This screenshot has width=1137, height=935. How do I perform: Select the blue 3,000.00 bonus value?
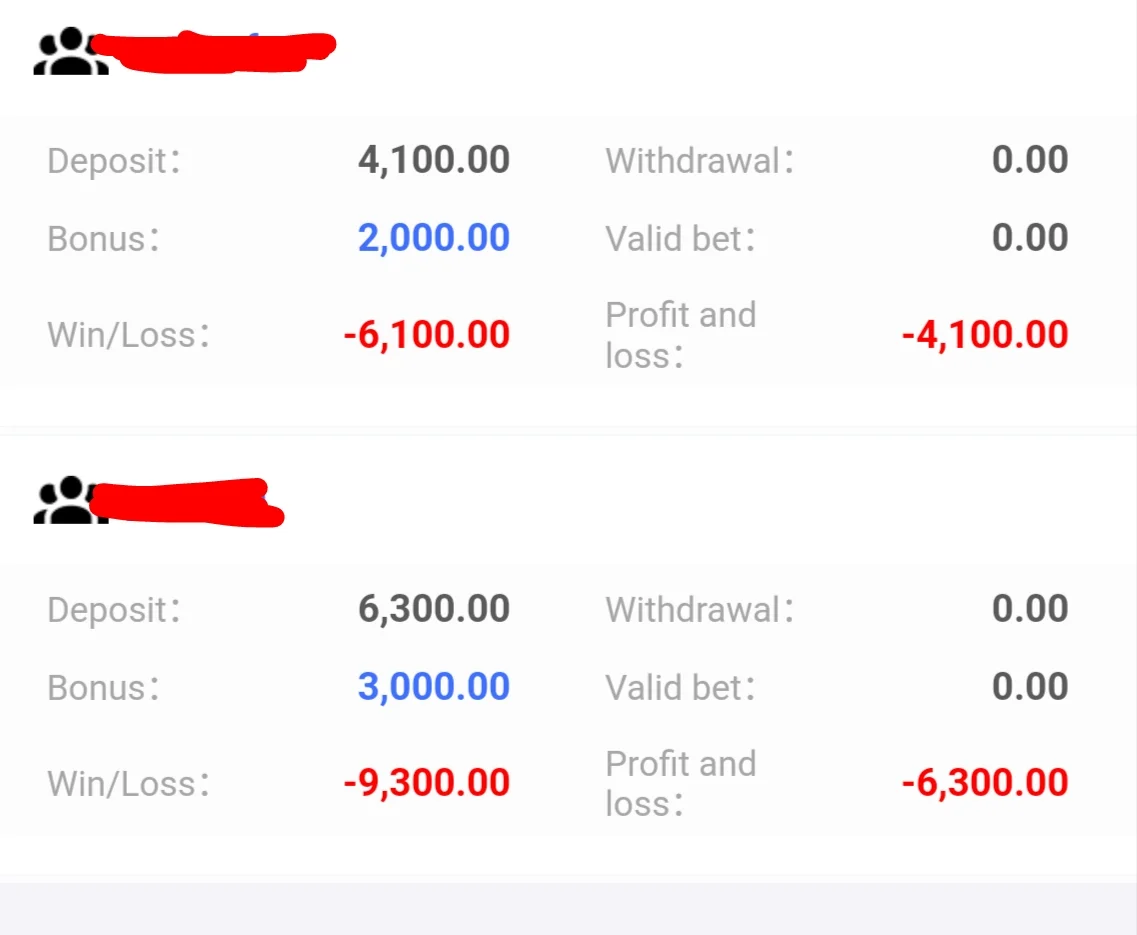coord(434,687)
